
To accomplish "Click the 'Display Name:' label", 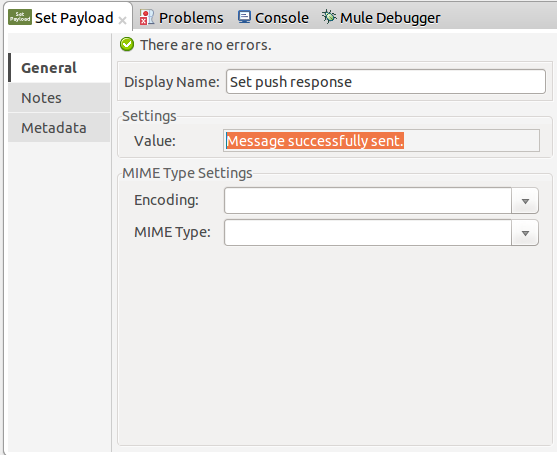I will coord(172,82).
